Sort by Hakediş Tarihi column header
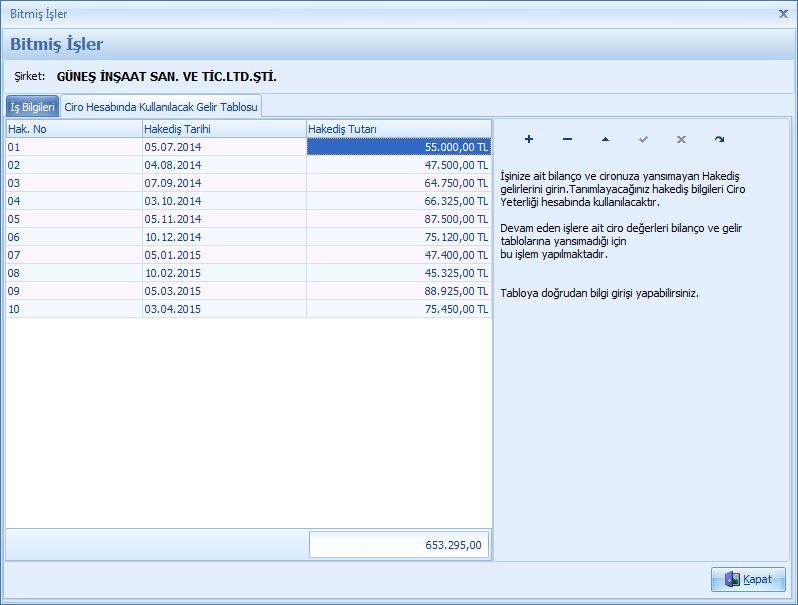This screenshot has height=605, width=798. click(x=223, y=129)
